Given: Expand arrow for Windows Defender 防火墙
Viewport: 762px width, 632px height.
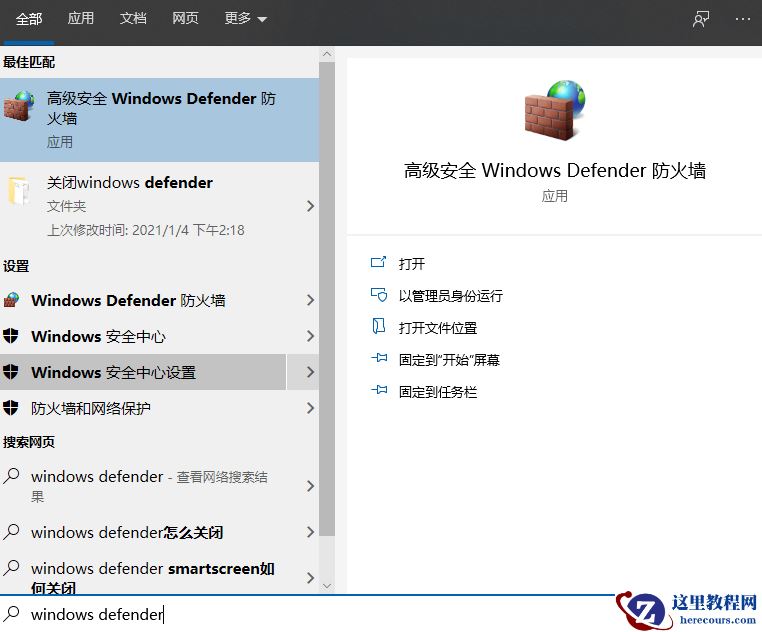Looking at the screenshot, I should (310, 300).
